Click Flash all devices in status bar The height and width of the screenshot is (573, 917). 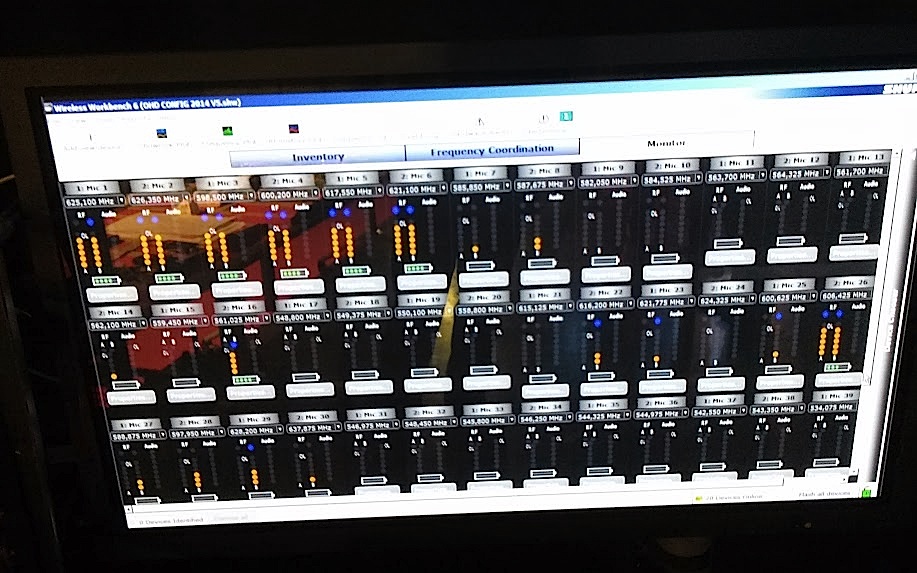(825, 494)
